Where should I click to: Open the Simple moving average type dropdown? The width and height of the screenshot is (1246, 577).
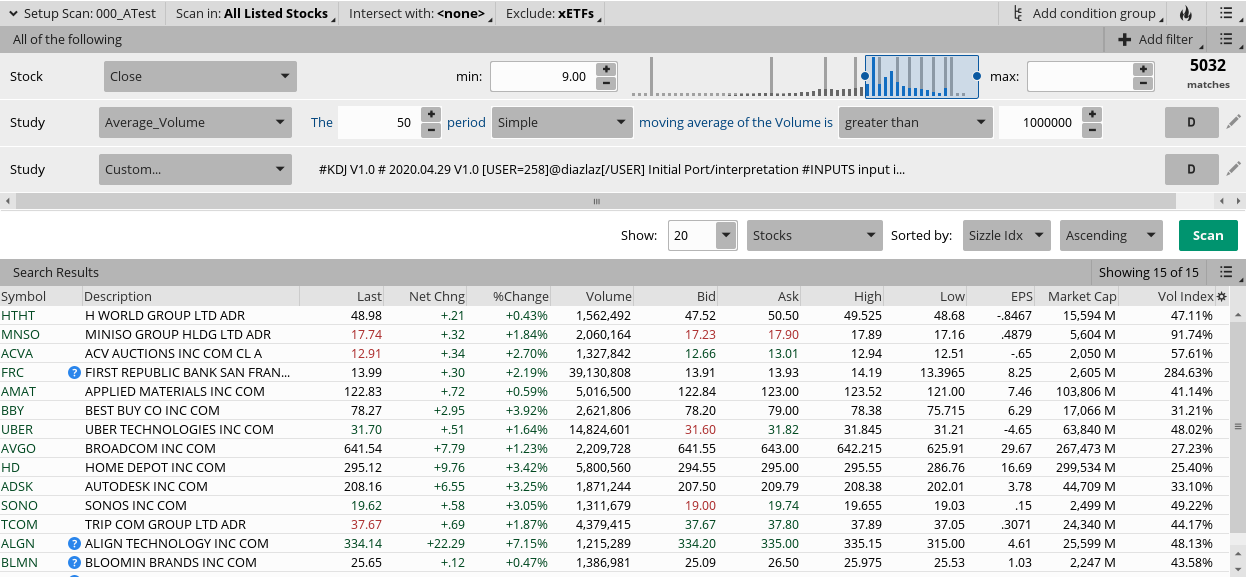562,122
